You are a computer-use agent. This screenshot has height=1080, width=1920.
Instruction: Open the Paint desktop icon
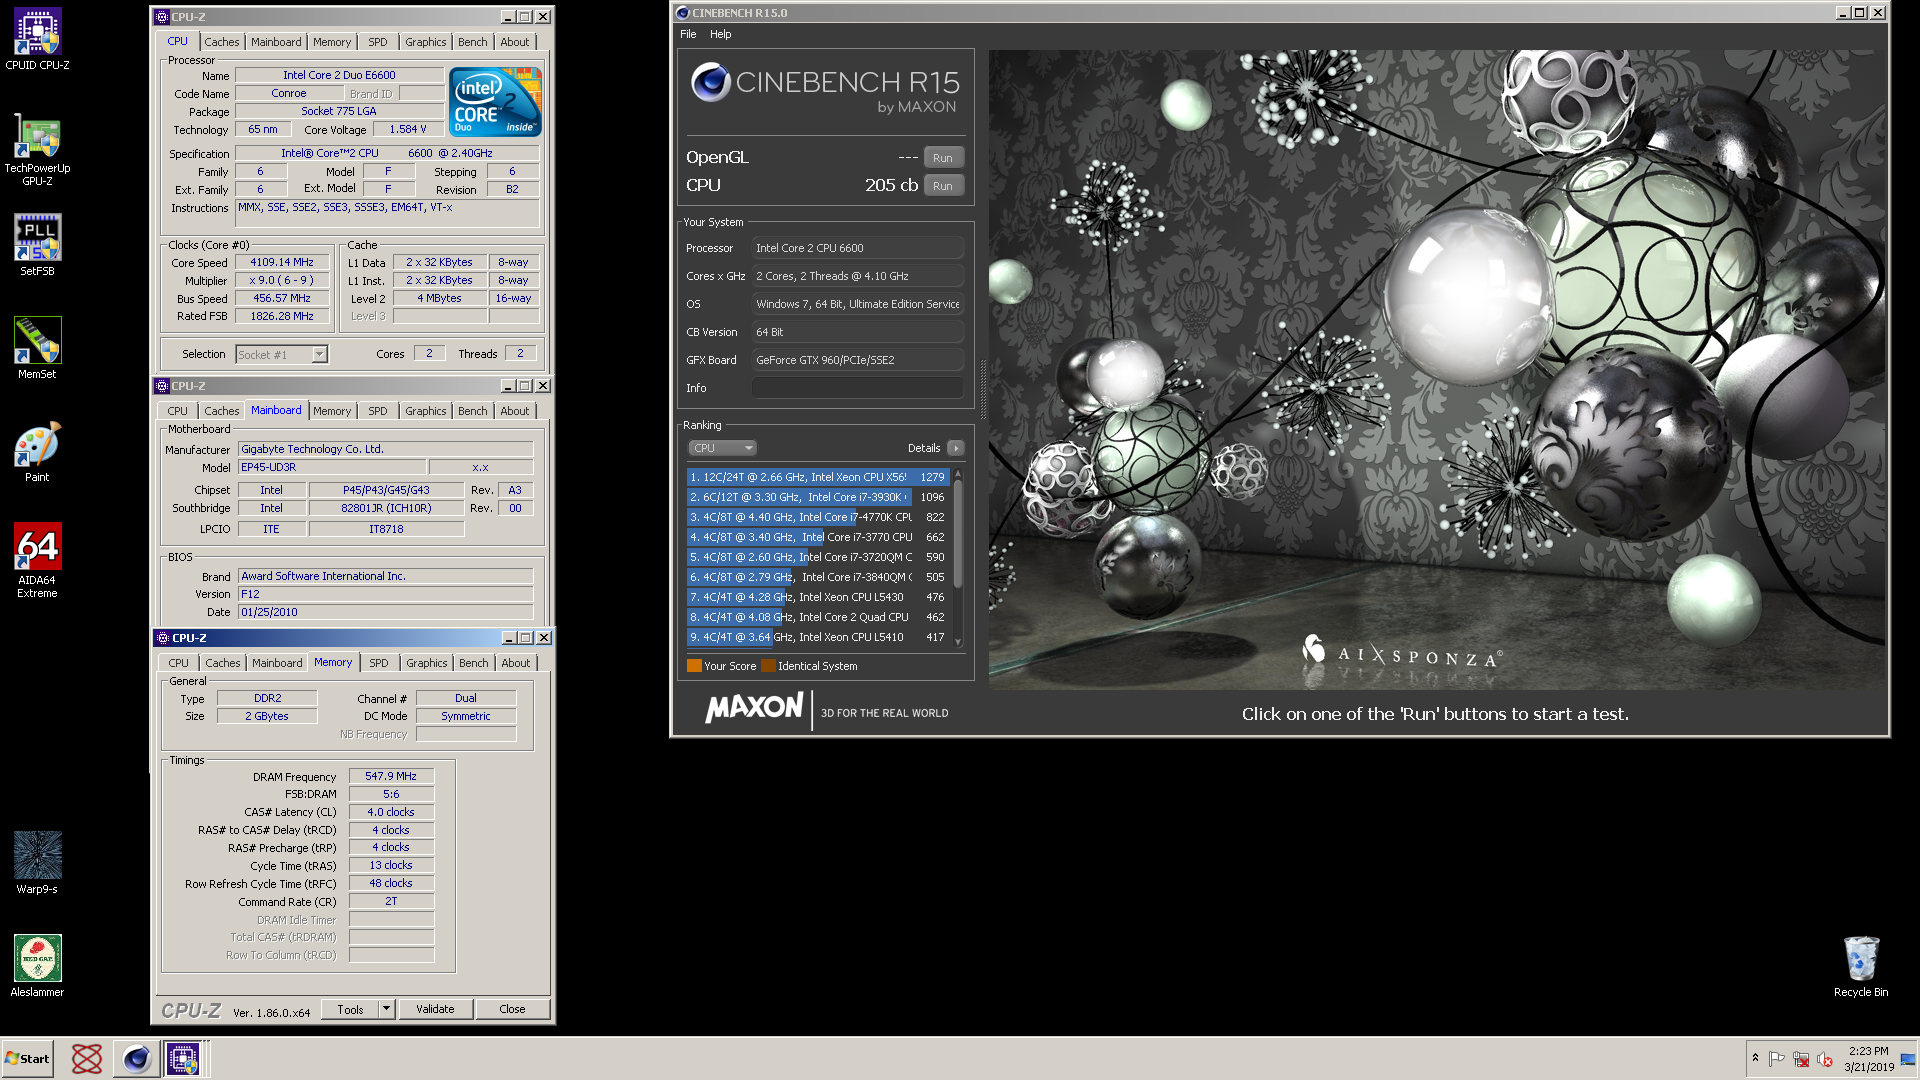37,452
